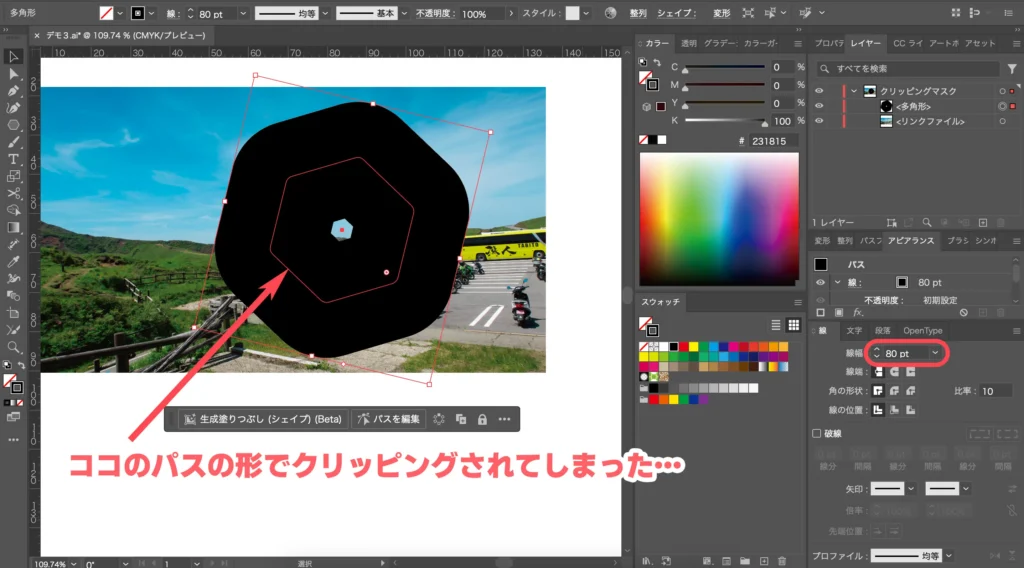The image size is (1024, 568).
Task: Click the new color group folder icon
Action: [x=744, y=561]
